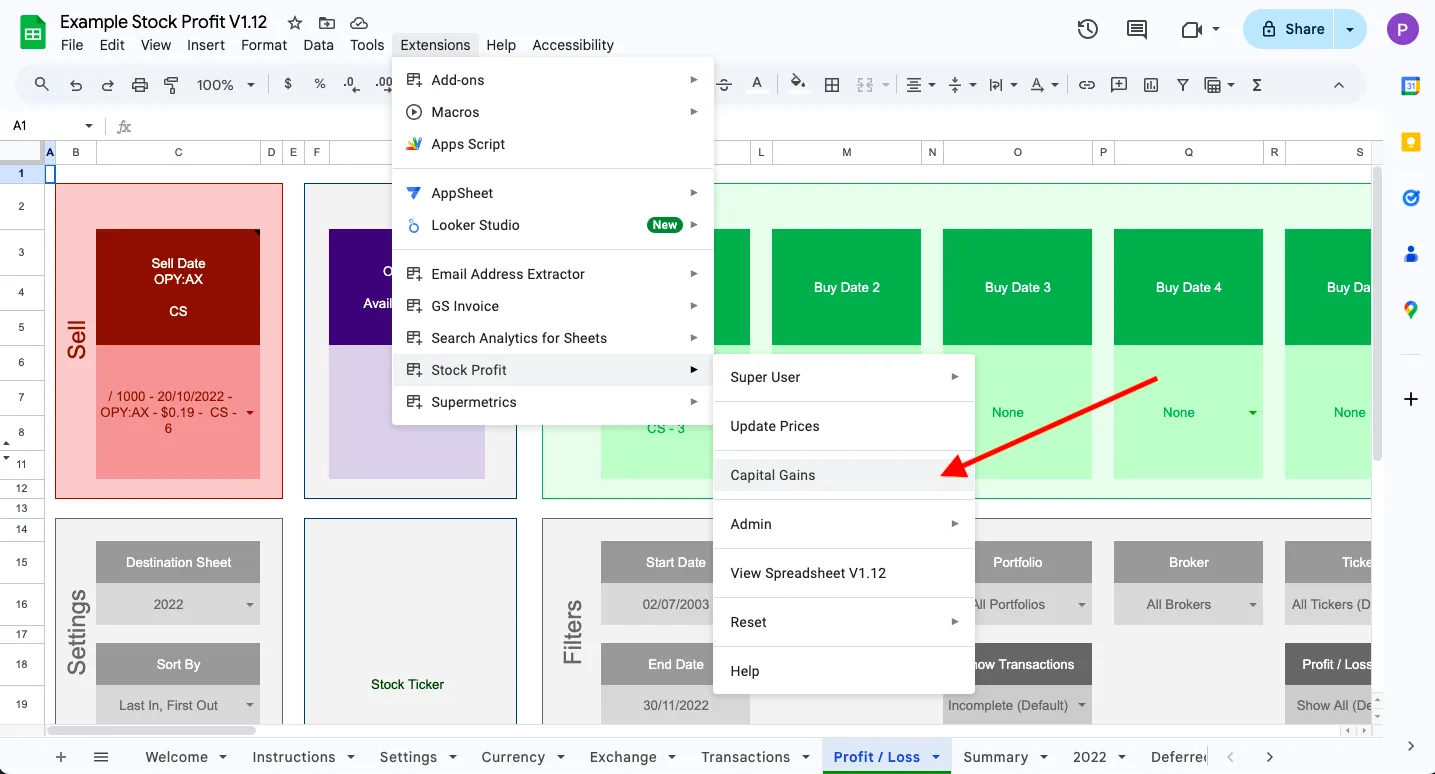Viewport: 1435px width, 774px height.
Task: Open Google Keep in side panel
Action: pyautogui.click(x=1411, y=142)
